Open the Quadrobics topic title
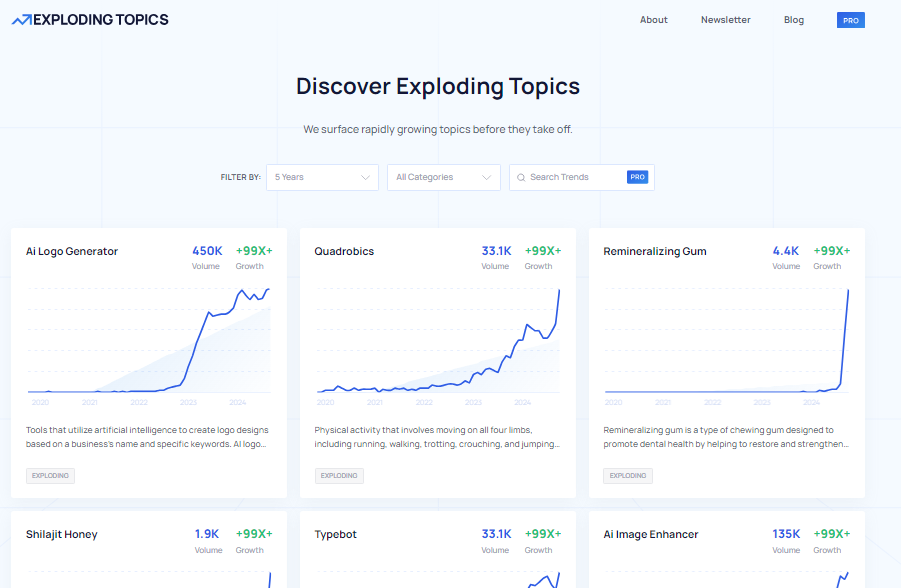The width and height of the screenshot is (901, 588). 344,251
